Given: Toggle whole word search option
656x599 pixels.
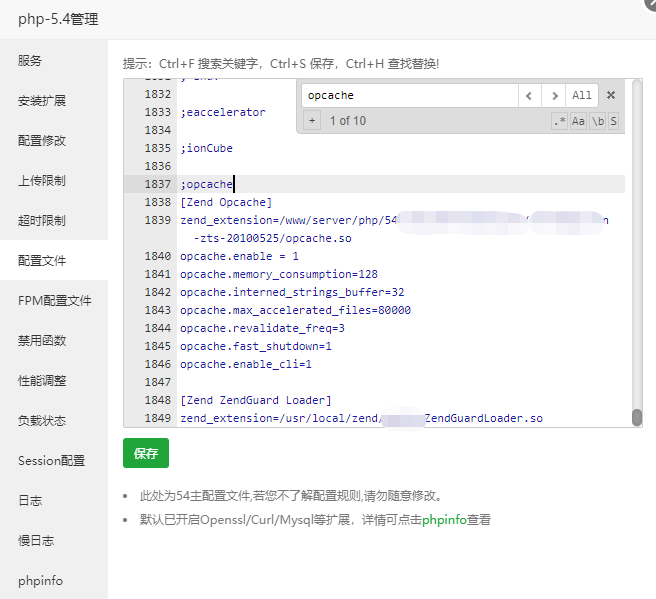Looking at the screenshot, I should click(598, 121).
